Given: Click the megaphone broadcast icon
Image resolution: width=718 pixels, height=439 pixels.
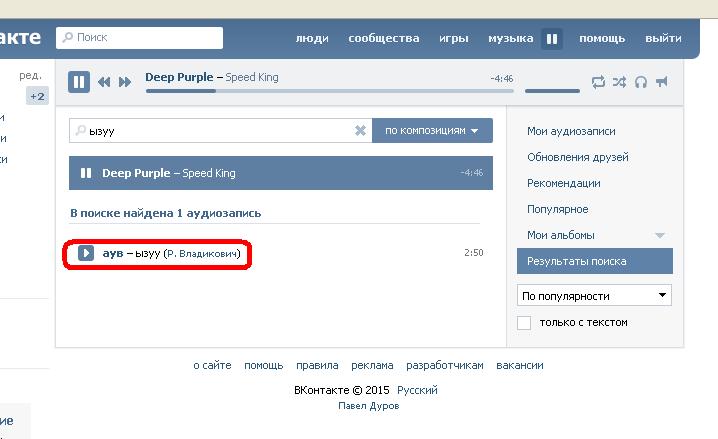Looking at the screenshot, I should tap(661, 82).
